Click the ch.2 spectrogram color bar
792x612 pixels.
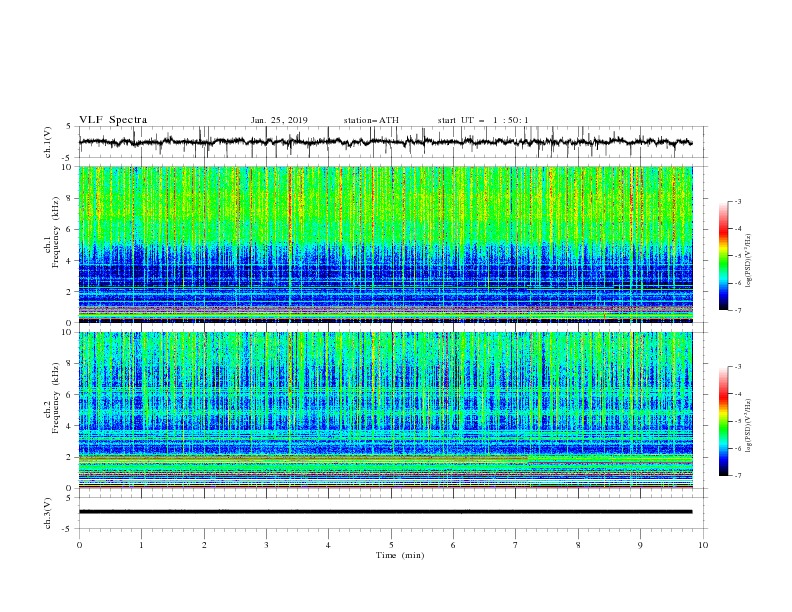pos(723,421)
